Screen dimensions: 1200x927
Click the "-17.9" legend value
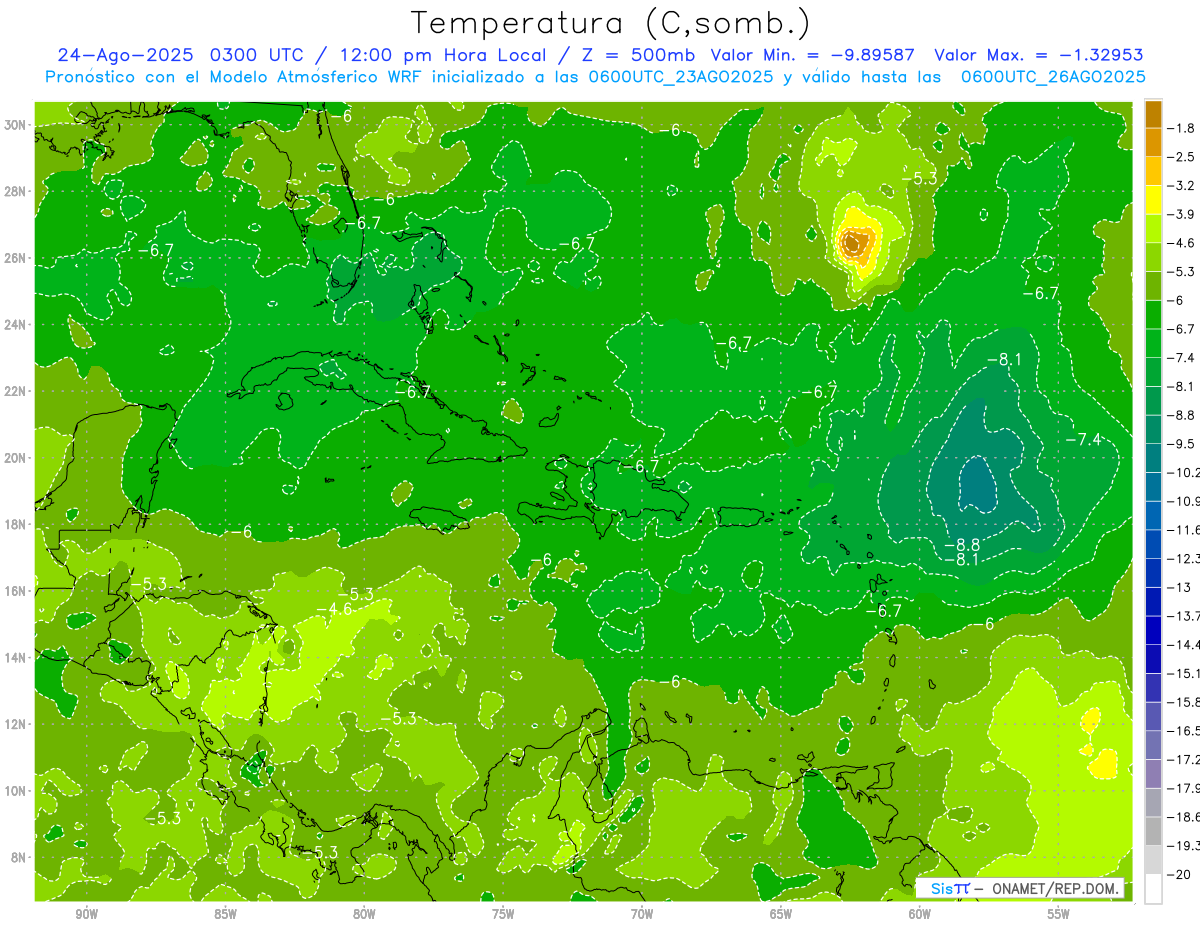[x=1185, y=788]
